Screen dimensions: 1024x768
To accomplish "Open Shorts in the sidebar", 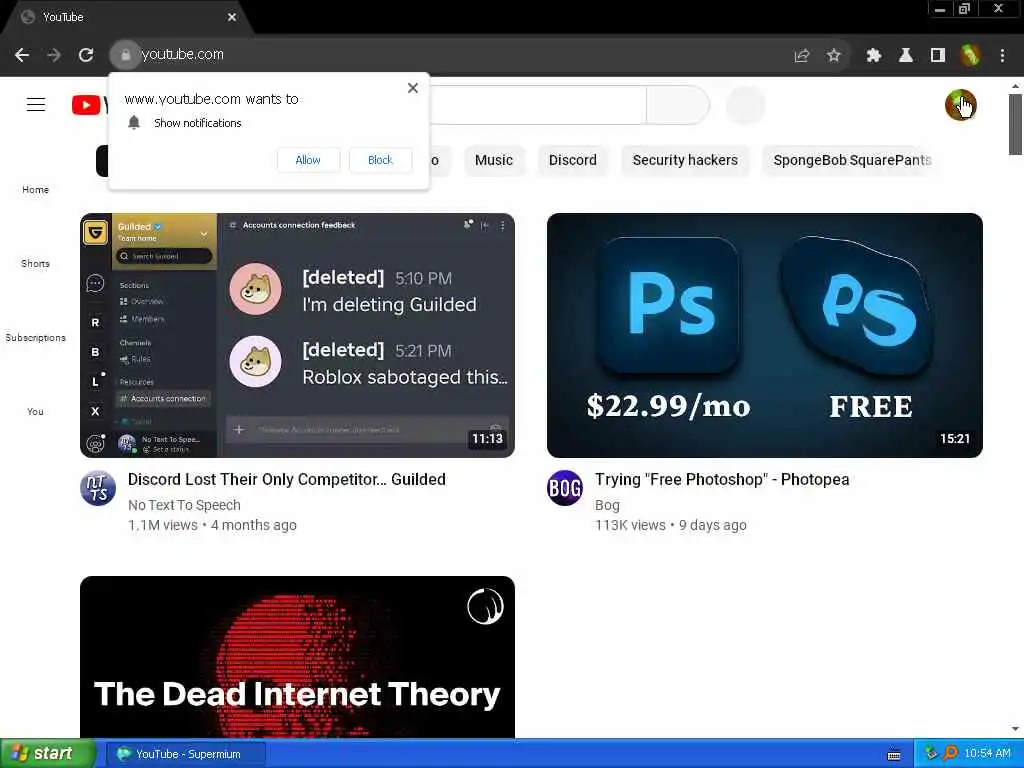I will (x=35, y=263).
